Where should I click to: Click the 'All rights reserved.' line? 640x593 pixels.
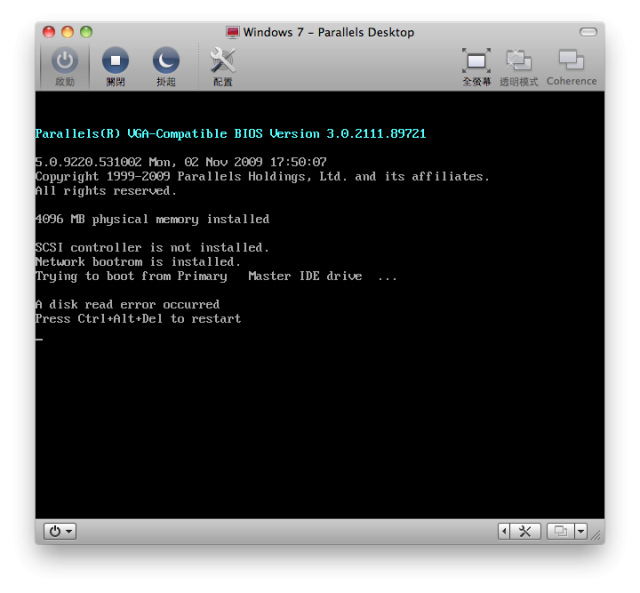click(106, 191)
